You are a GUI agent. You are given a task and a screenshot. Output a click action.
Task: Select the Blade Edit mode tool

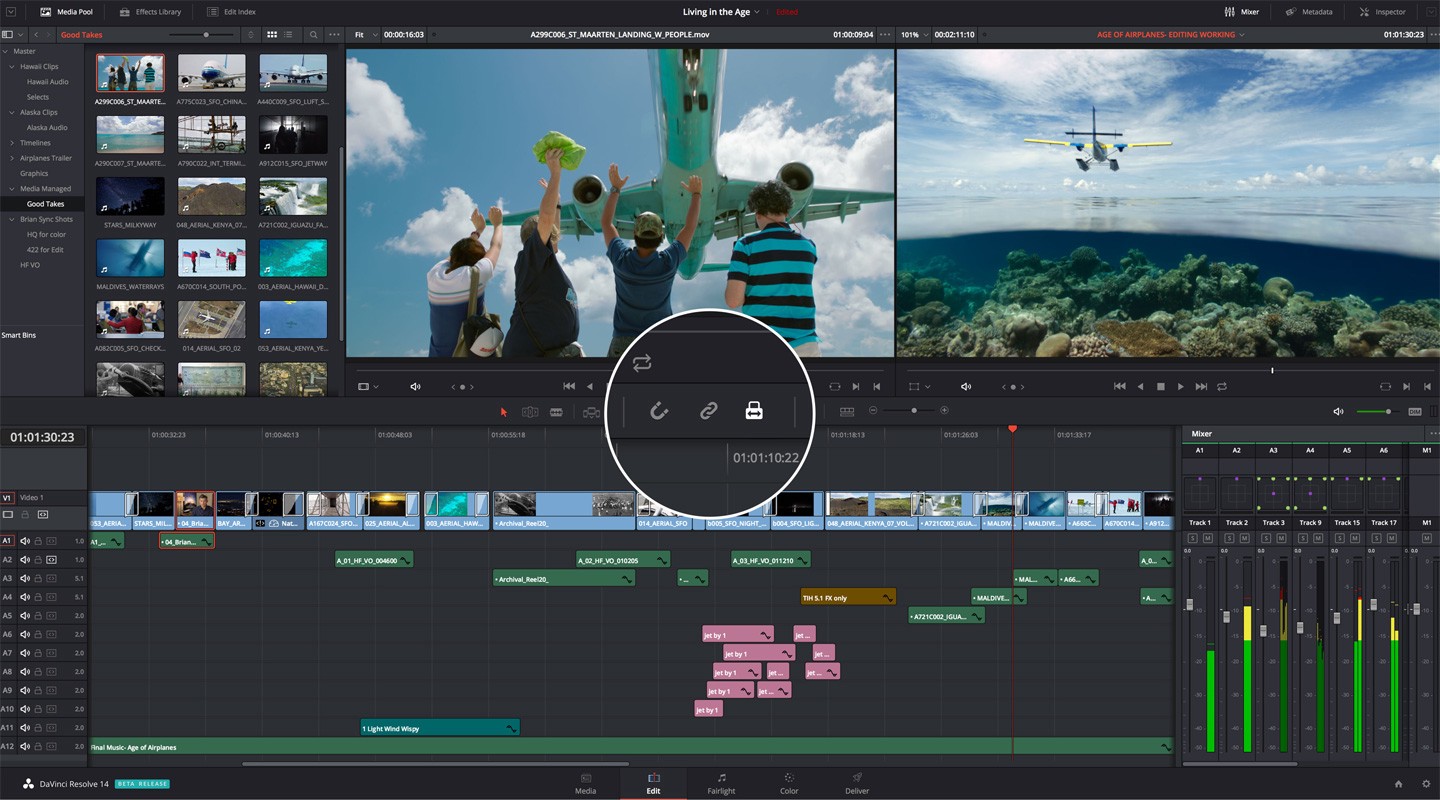click(x=556, y=412)
